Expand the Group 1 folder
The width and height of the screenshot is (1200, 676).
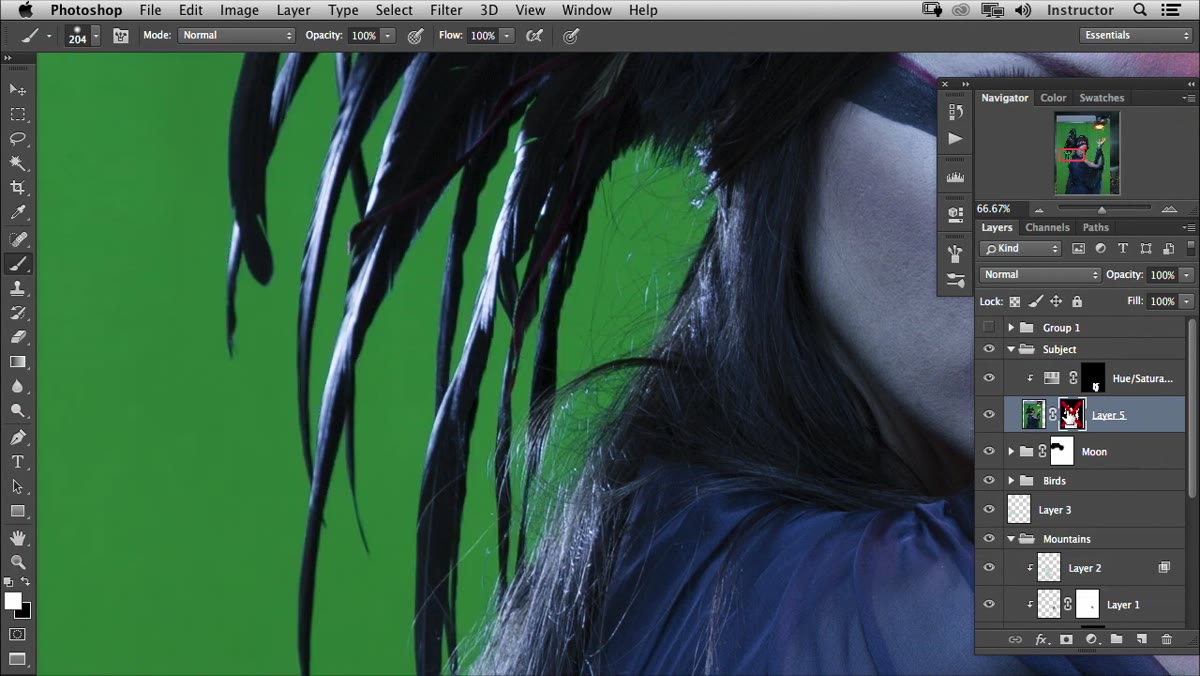(x=1011, y=328)
